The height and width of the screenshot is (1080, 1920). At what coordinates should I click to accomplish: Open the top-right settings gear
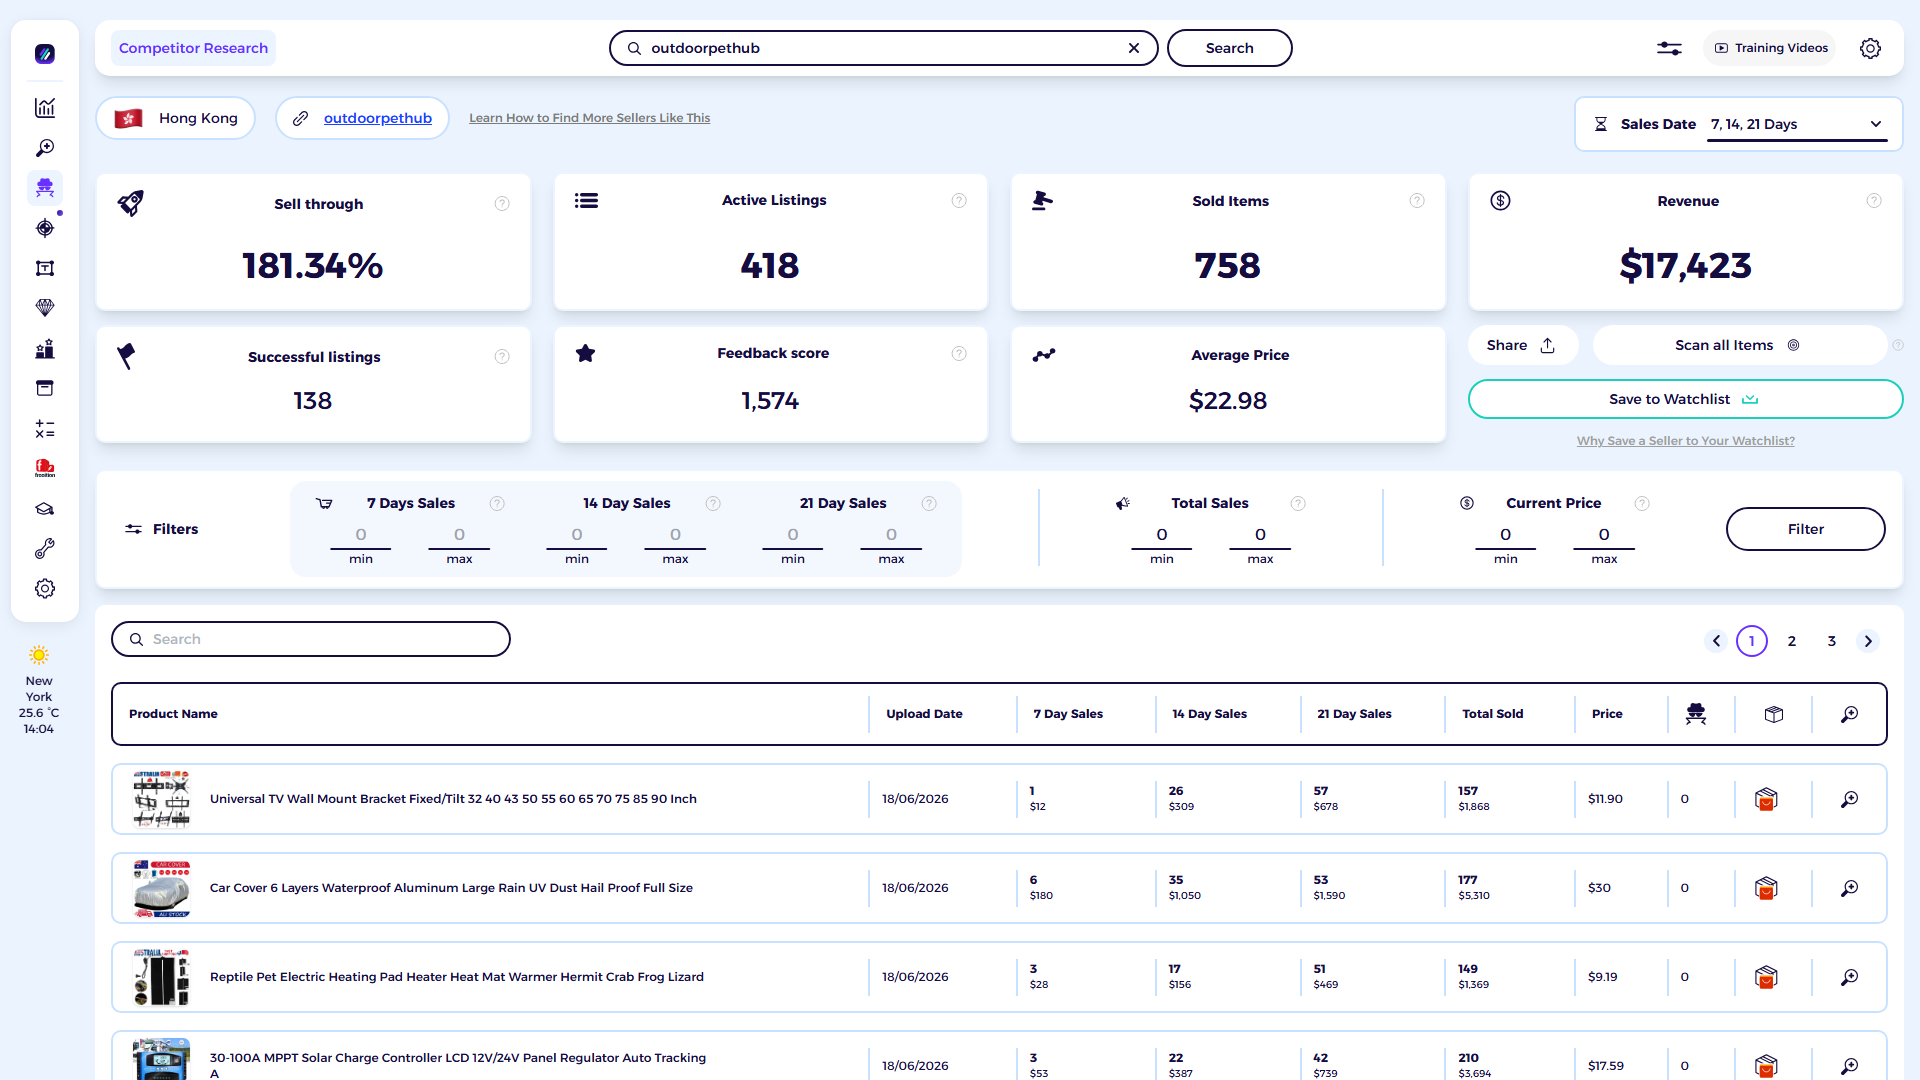tap(1870, 48)
